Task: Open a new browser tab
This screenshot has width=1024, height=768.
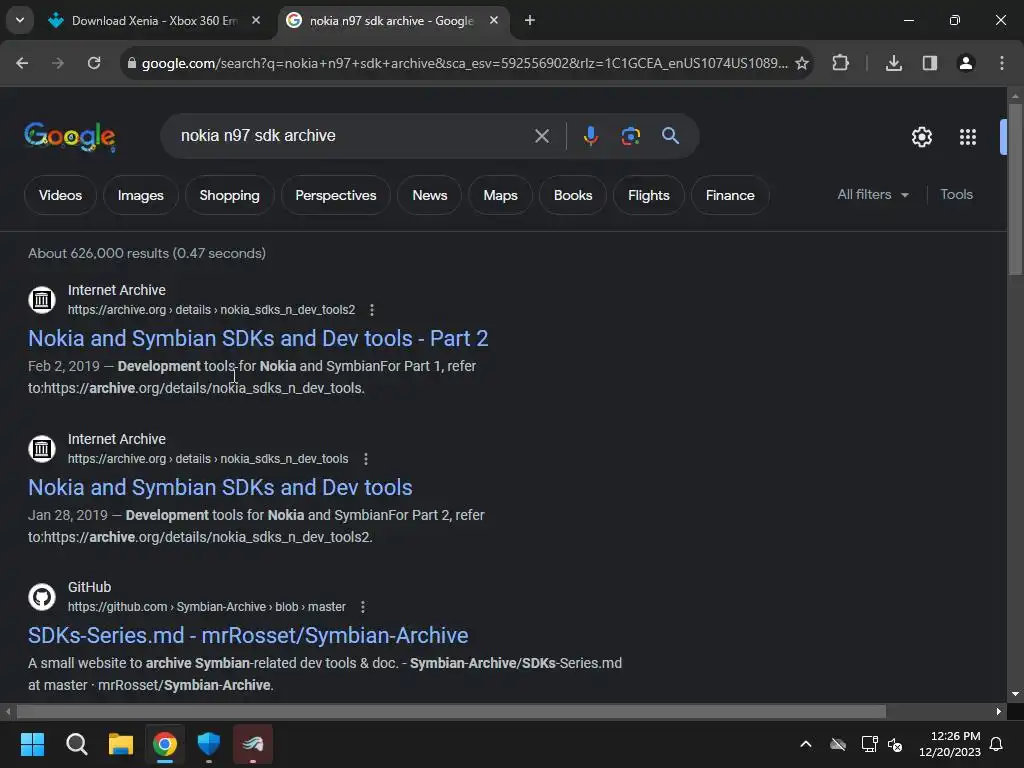Action: click(530, 21)
